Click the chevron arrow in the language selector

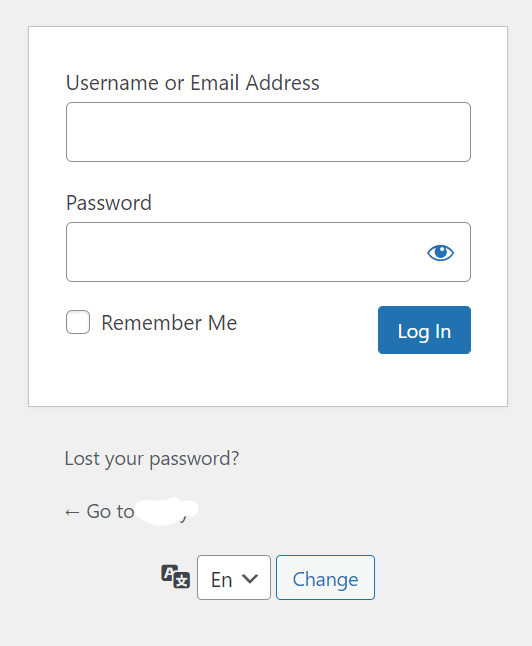[250, 578]
